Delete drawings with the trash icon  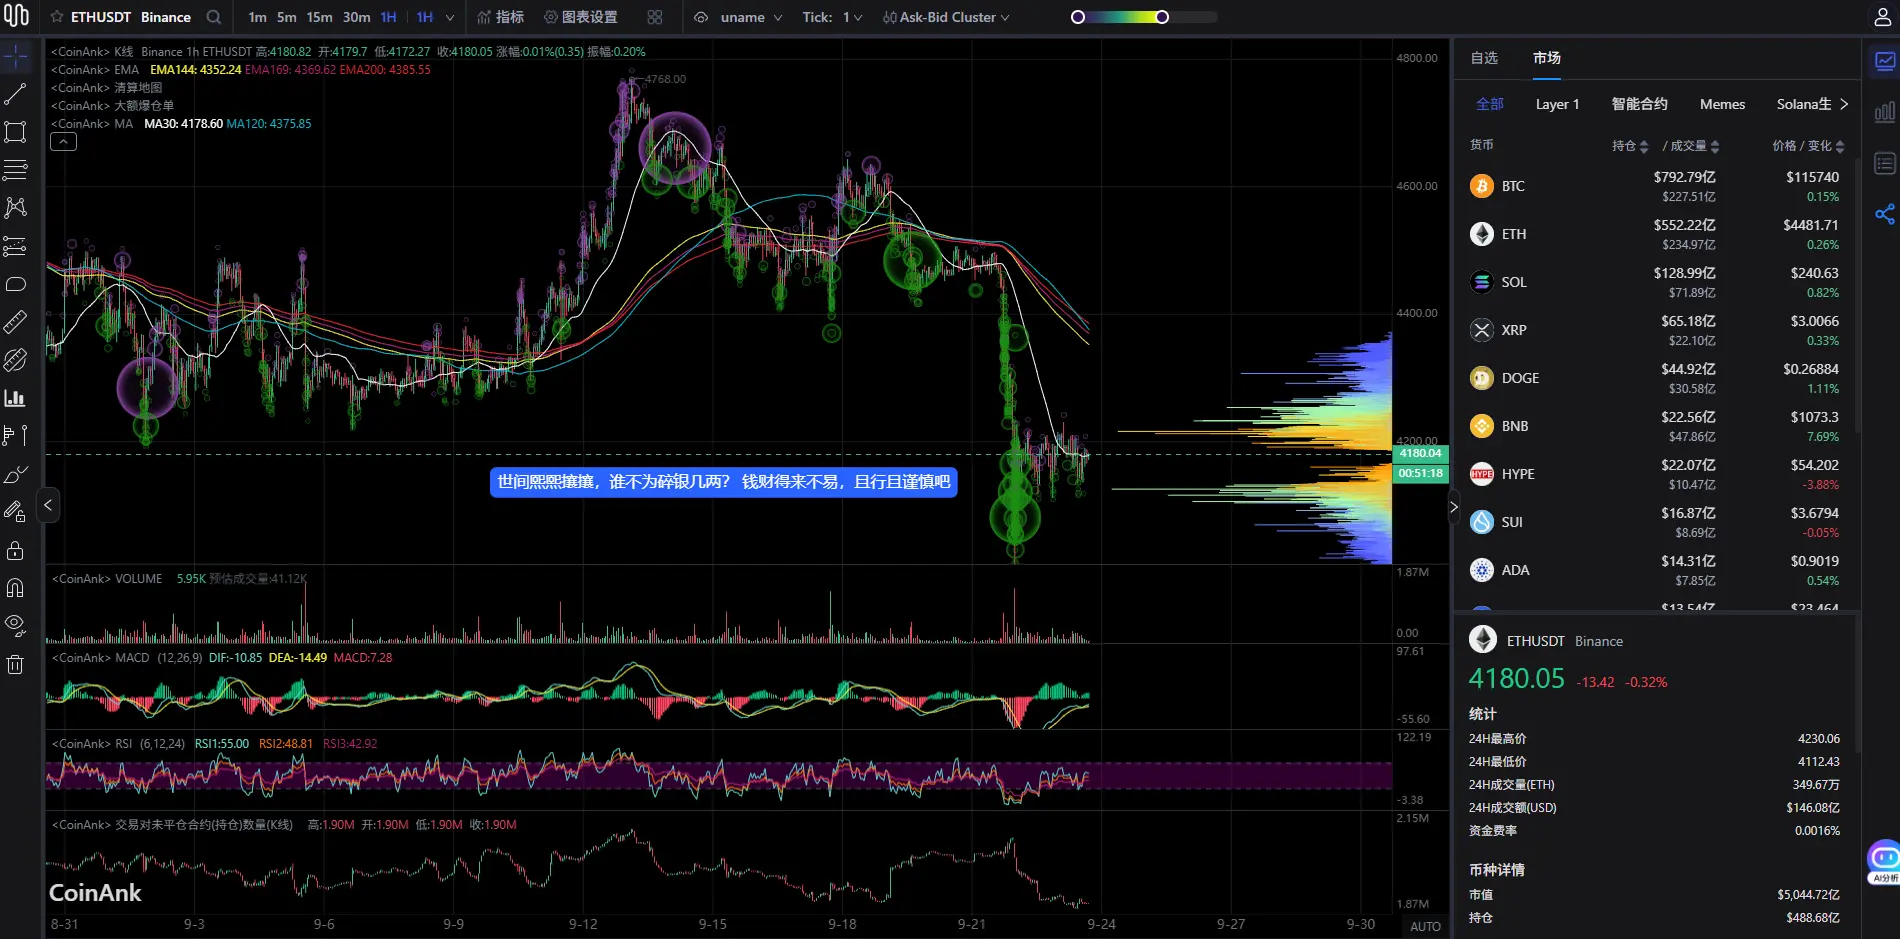16,664
